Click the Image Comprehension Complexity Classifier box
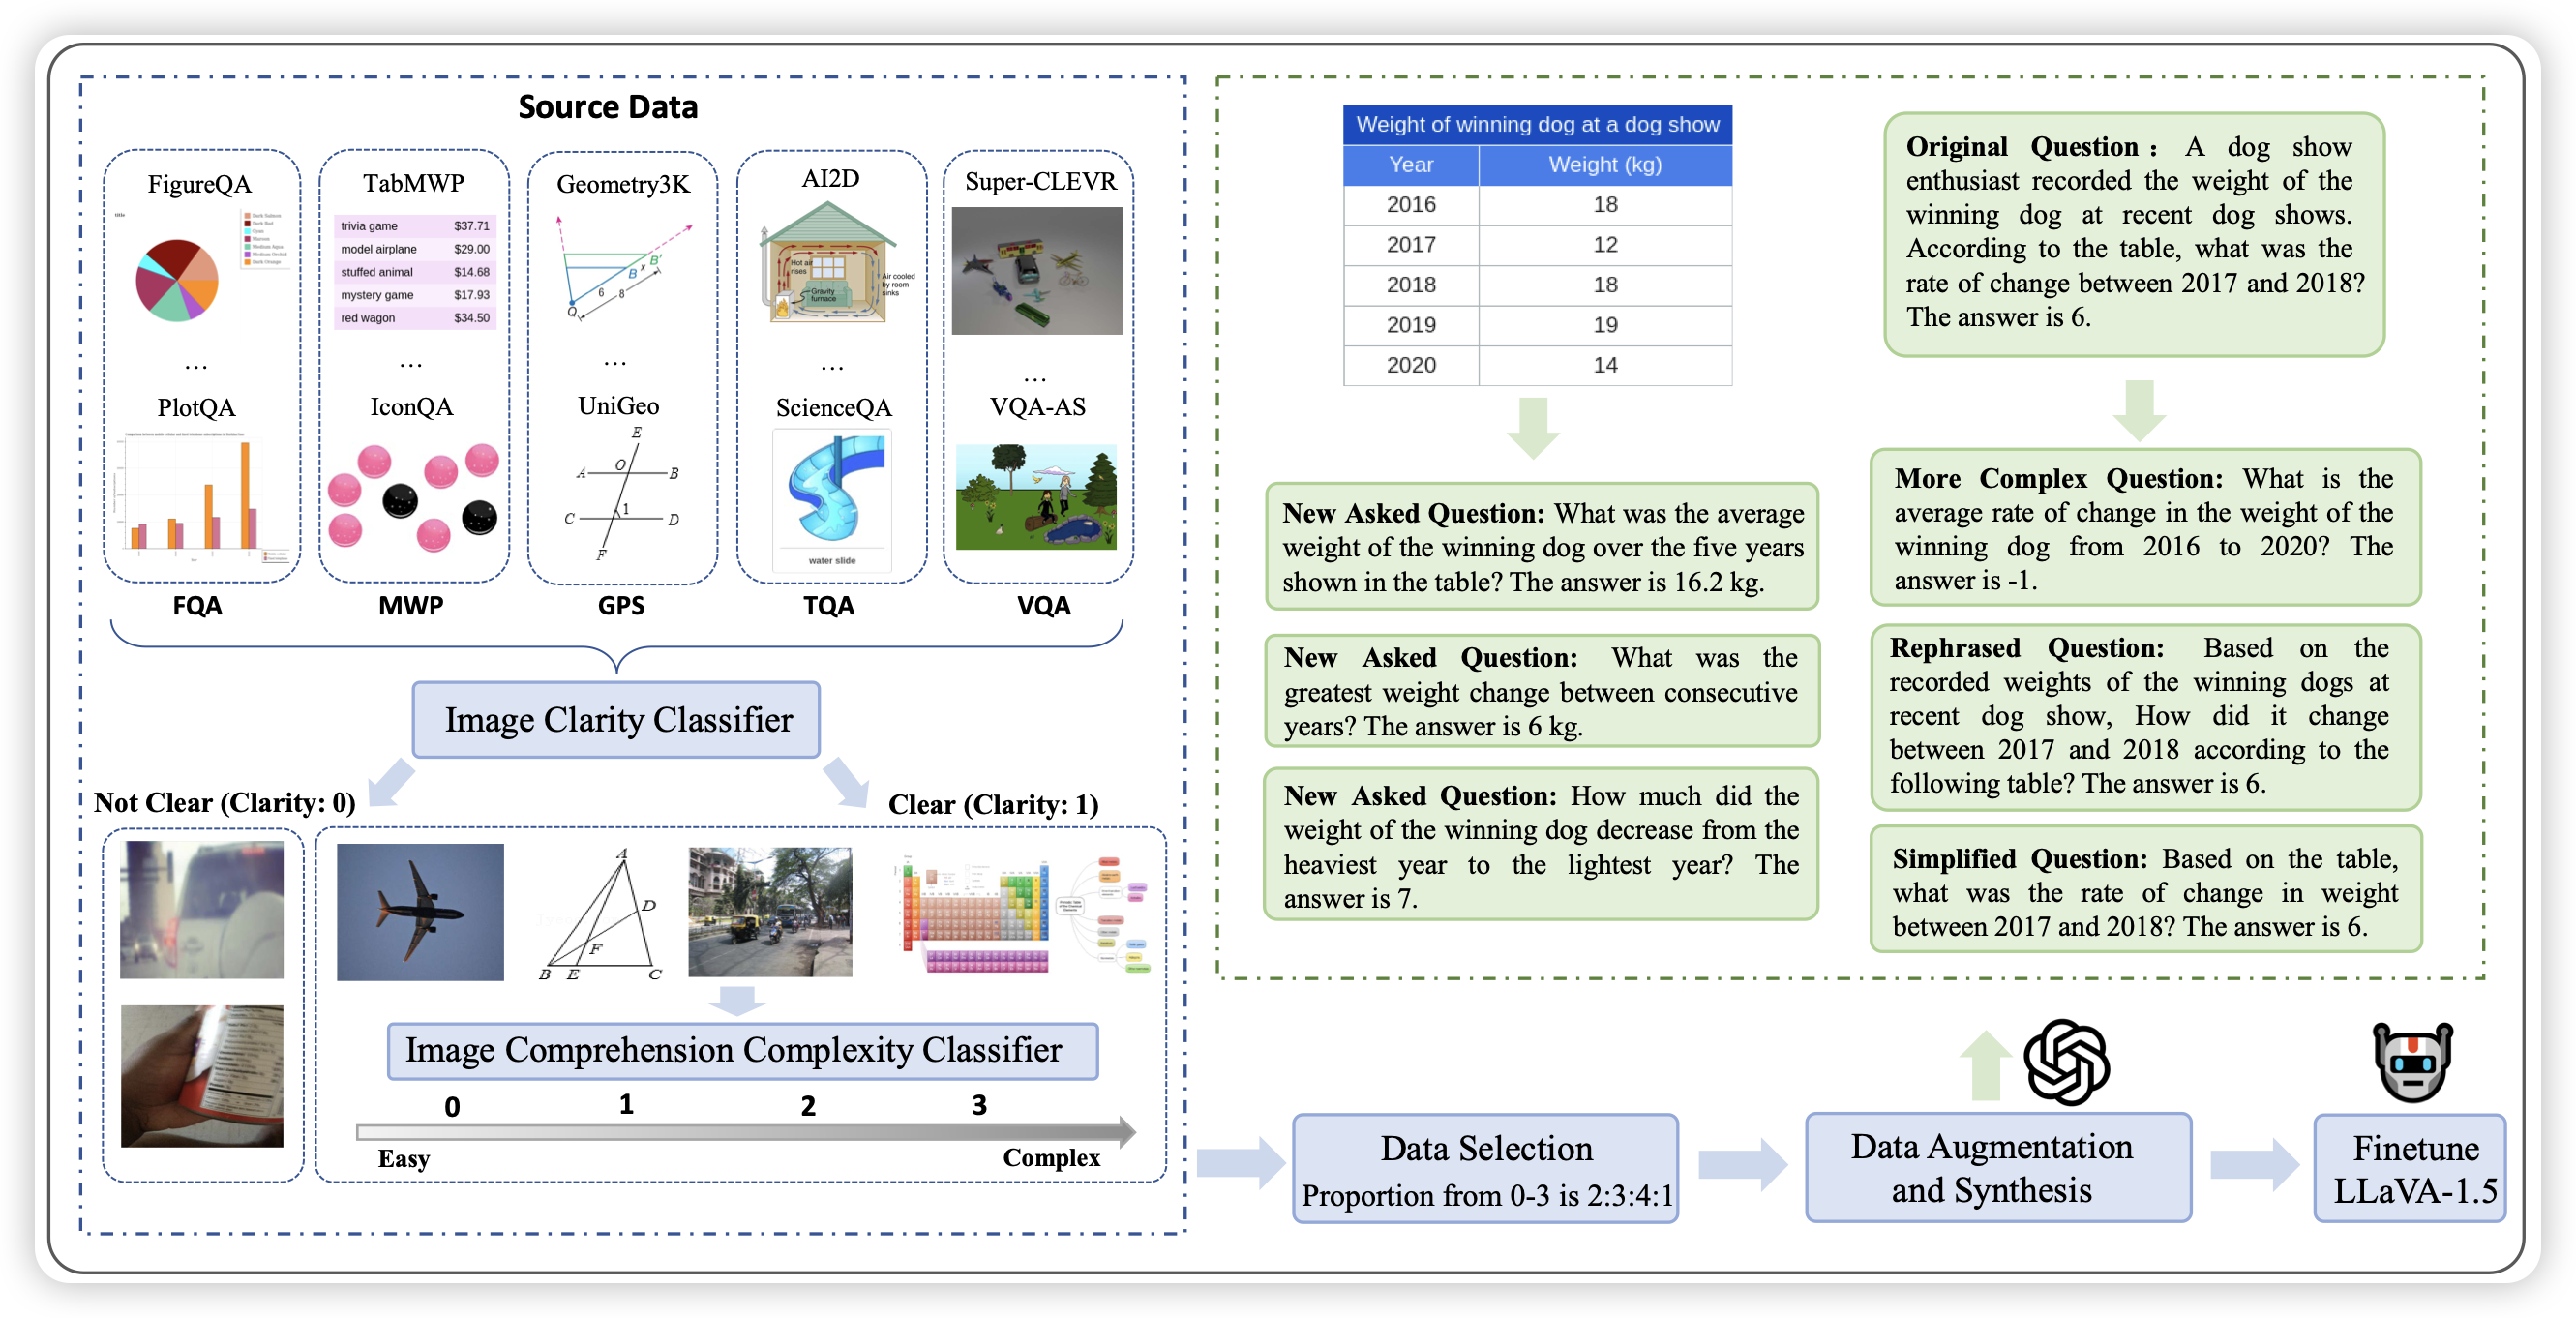 click(x=742, y=1050)
